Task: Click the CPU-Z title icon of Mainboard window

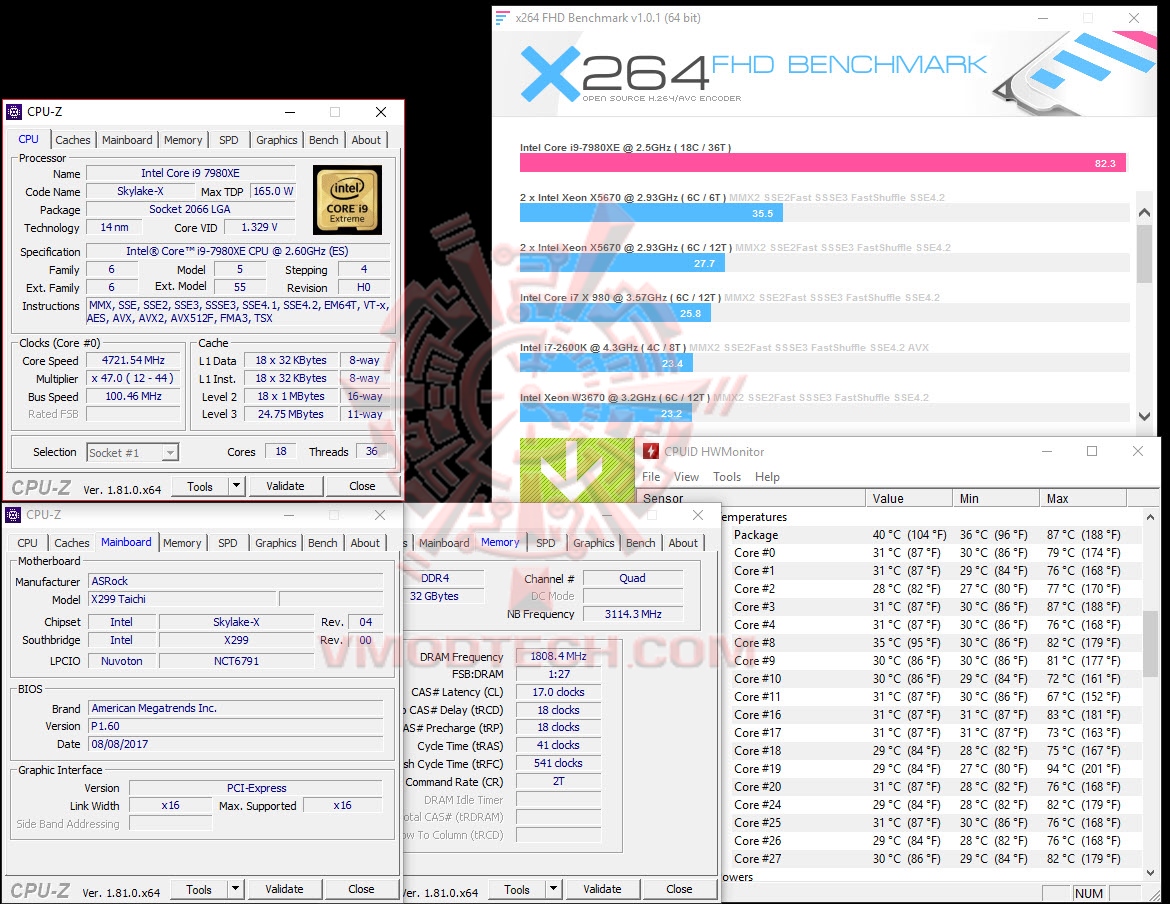Action: pyautogui.click(x=13, y=515)
